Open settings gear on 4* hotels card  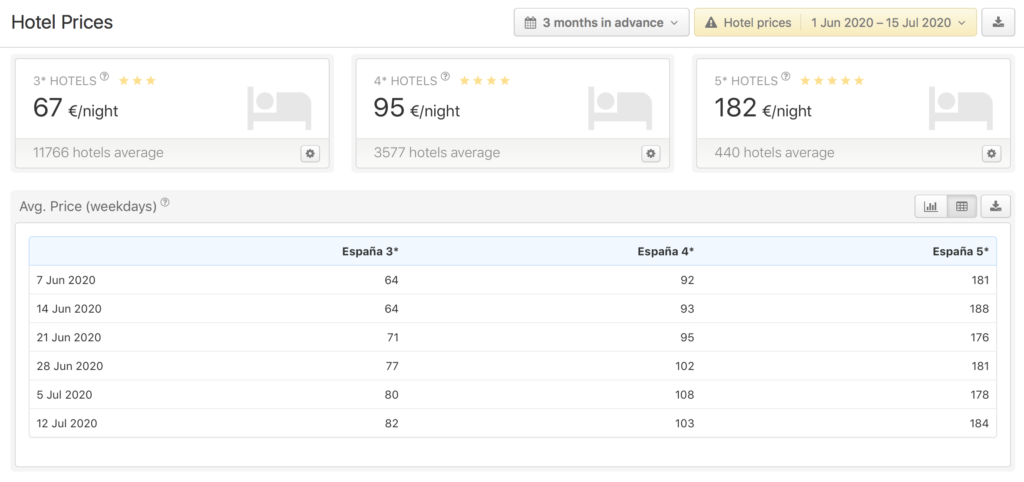[650, 153]
